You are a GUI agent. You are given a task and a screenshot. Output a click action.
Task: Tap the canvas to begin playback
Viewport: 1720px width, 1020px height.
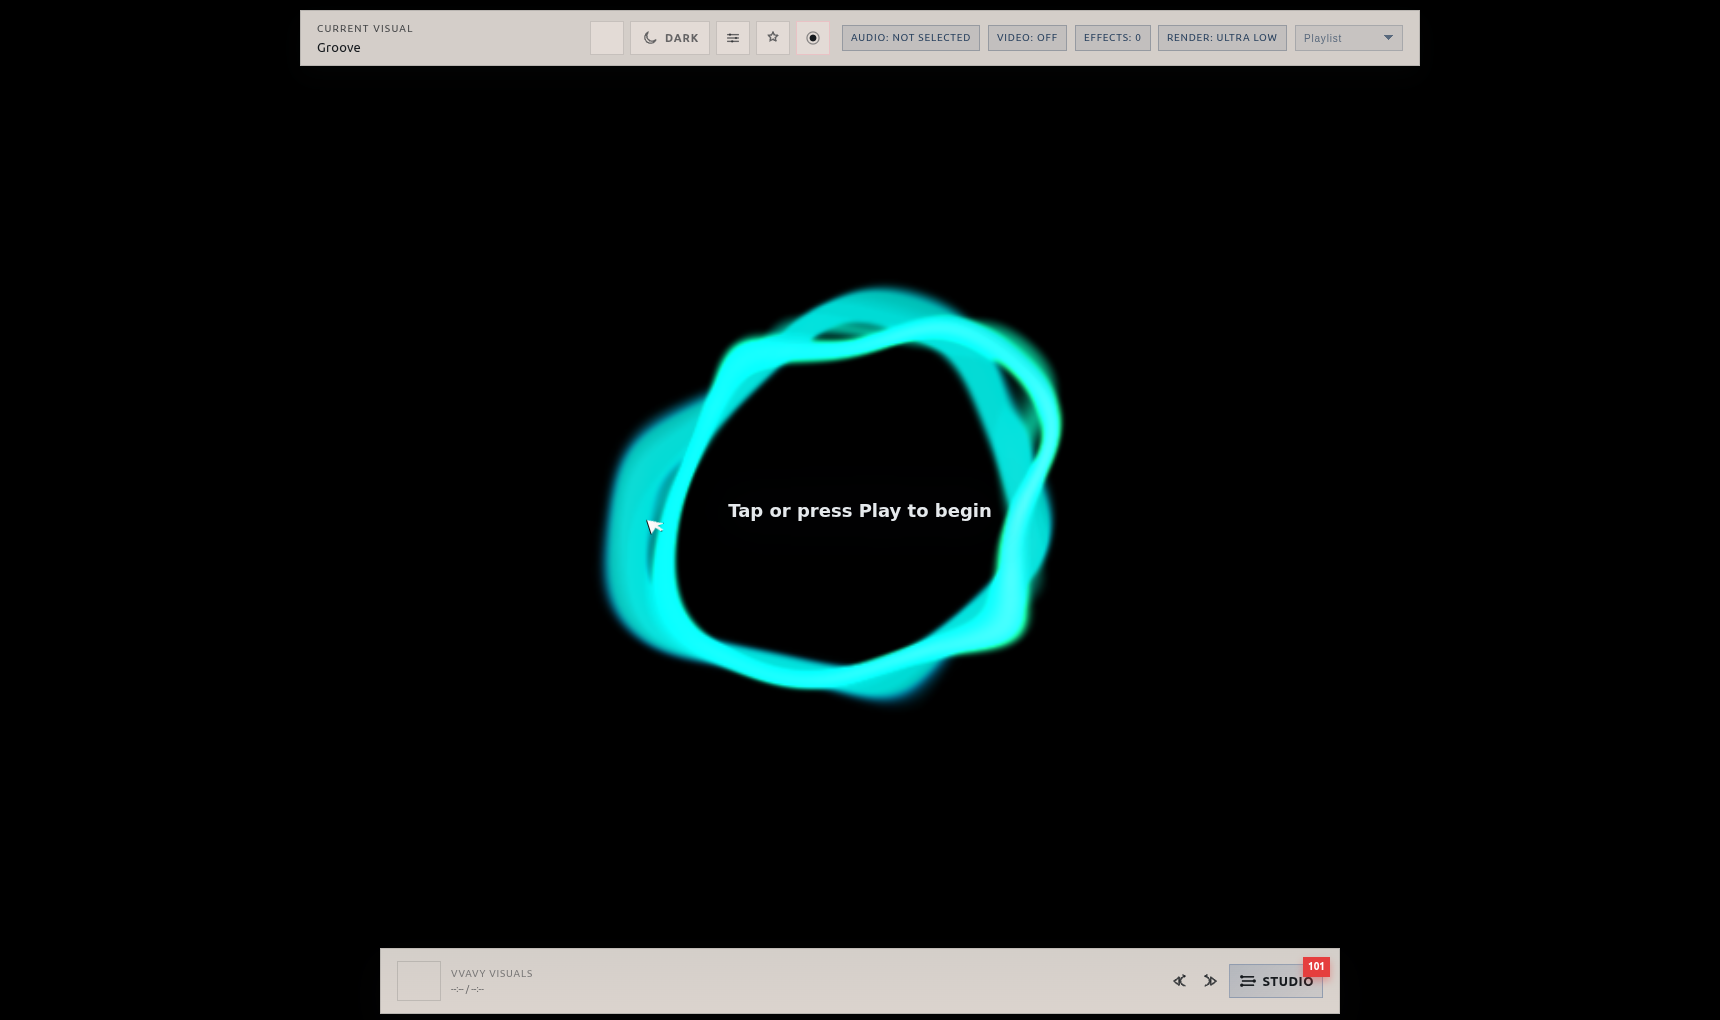[859, 510]
